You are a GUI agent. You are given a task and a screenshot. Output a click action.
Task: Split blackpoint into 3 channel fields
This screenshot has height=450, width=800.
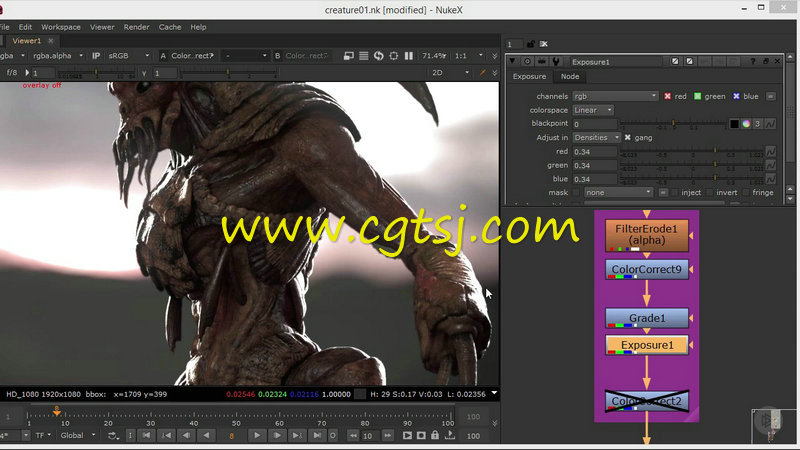point(758,123)
